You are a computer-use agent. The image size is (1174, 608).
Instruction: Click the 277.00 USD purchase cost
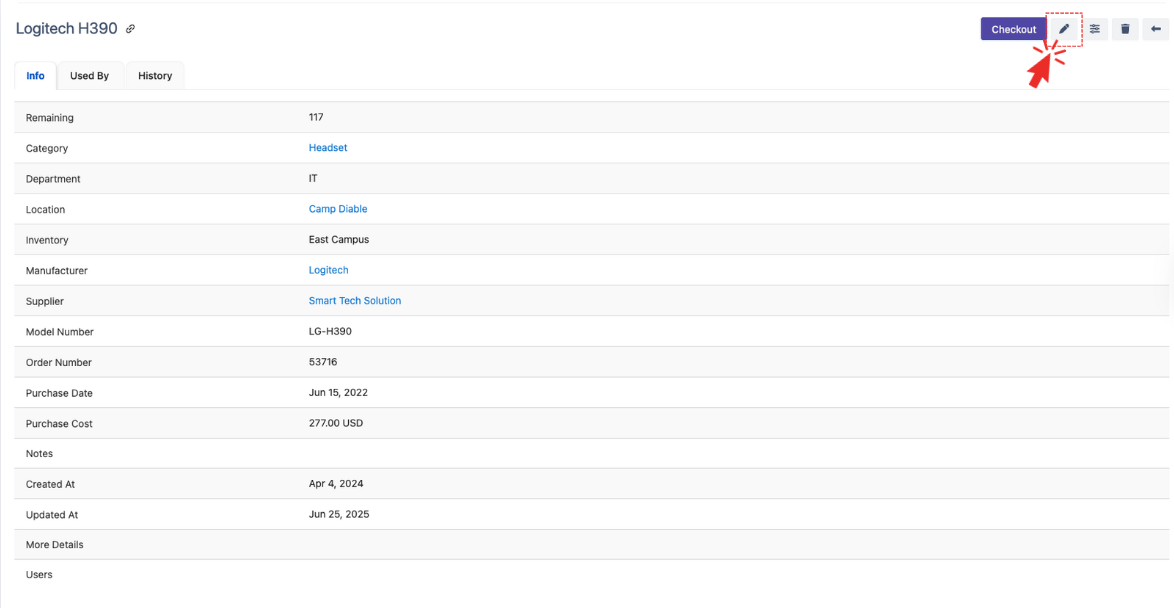(336, 423)
